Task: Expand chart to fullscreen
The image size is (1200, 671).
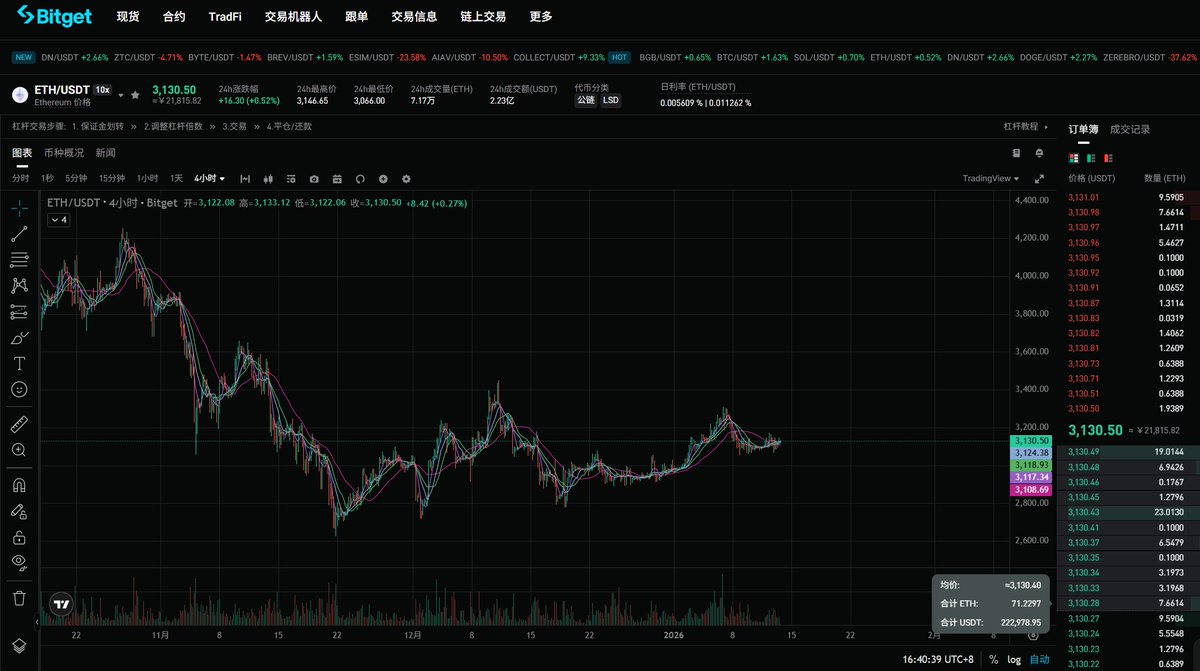Action: [1040, 179]
